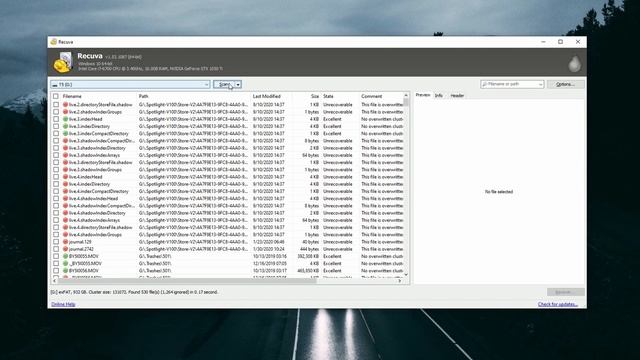Click the red status dot beside live.4.indexCompactDirectory
Screen dimensions: 640x360
point(65,191)
